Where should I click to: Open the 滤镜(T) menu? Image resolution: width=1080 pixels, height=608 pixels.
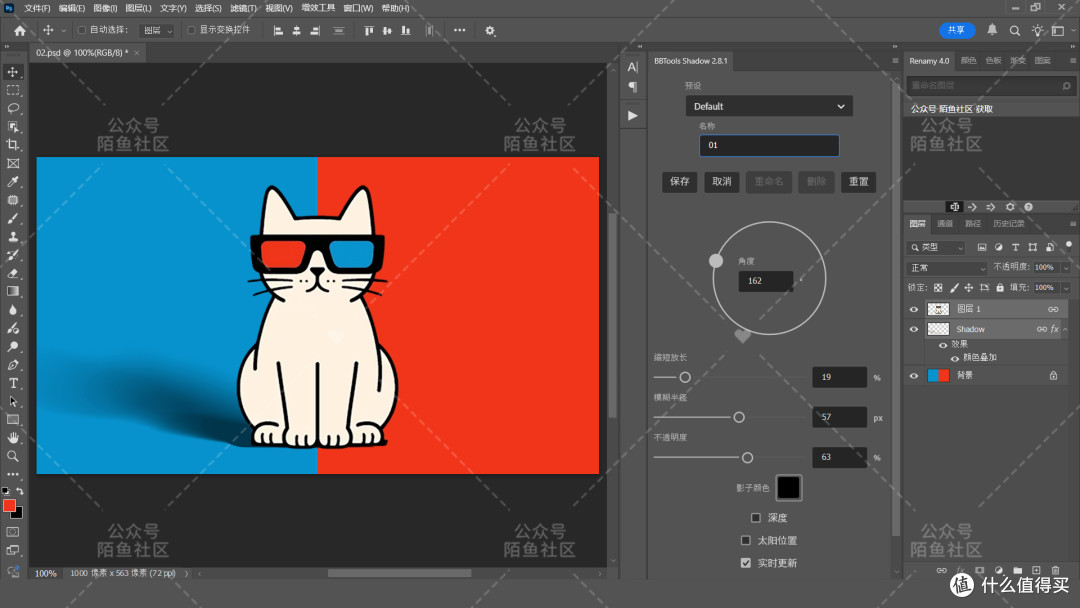click(x=243, y=8)
